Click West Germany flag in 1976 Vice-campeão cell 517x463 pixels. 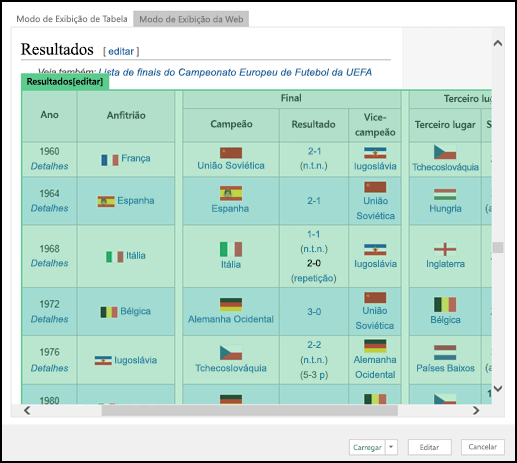pyautogui.click(x=375, y=346)
